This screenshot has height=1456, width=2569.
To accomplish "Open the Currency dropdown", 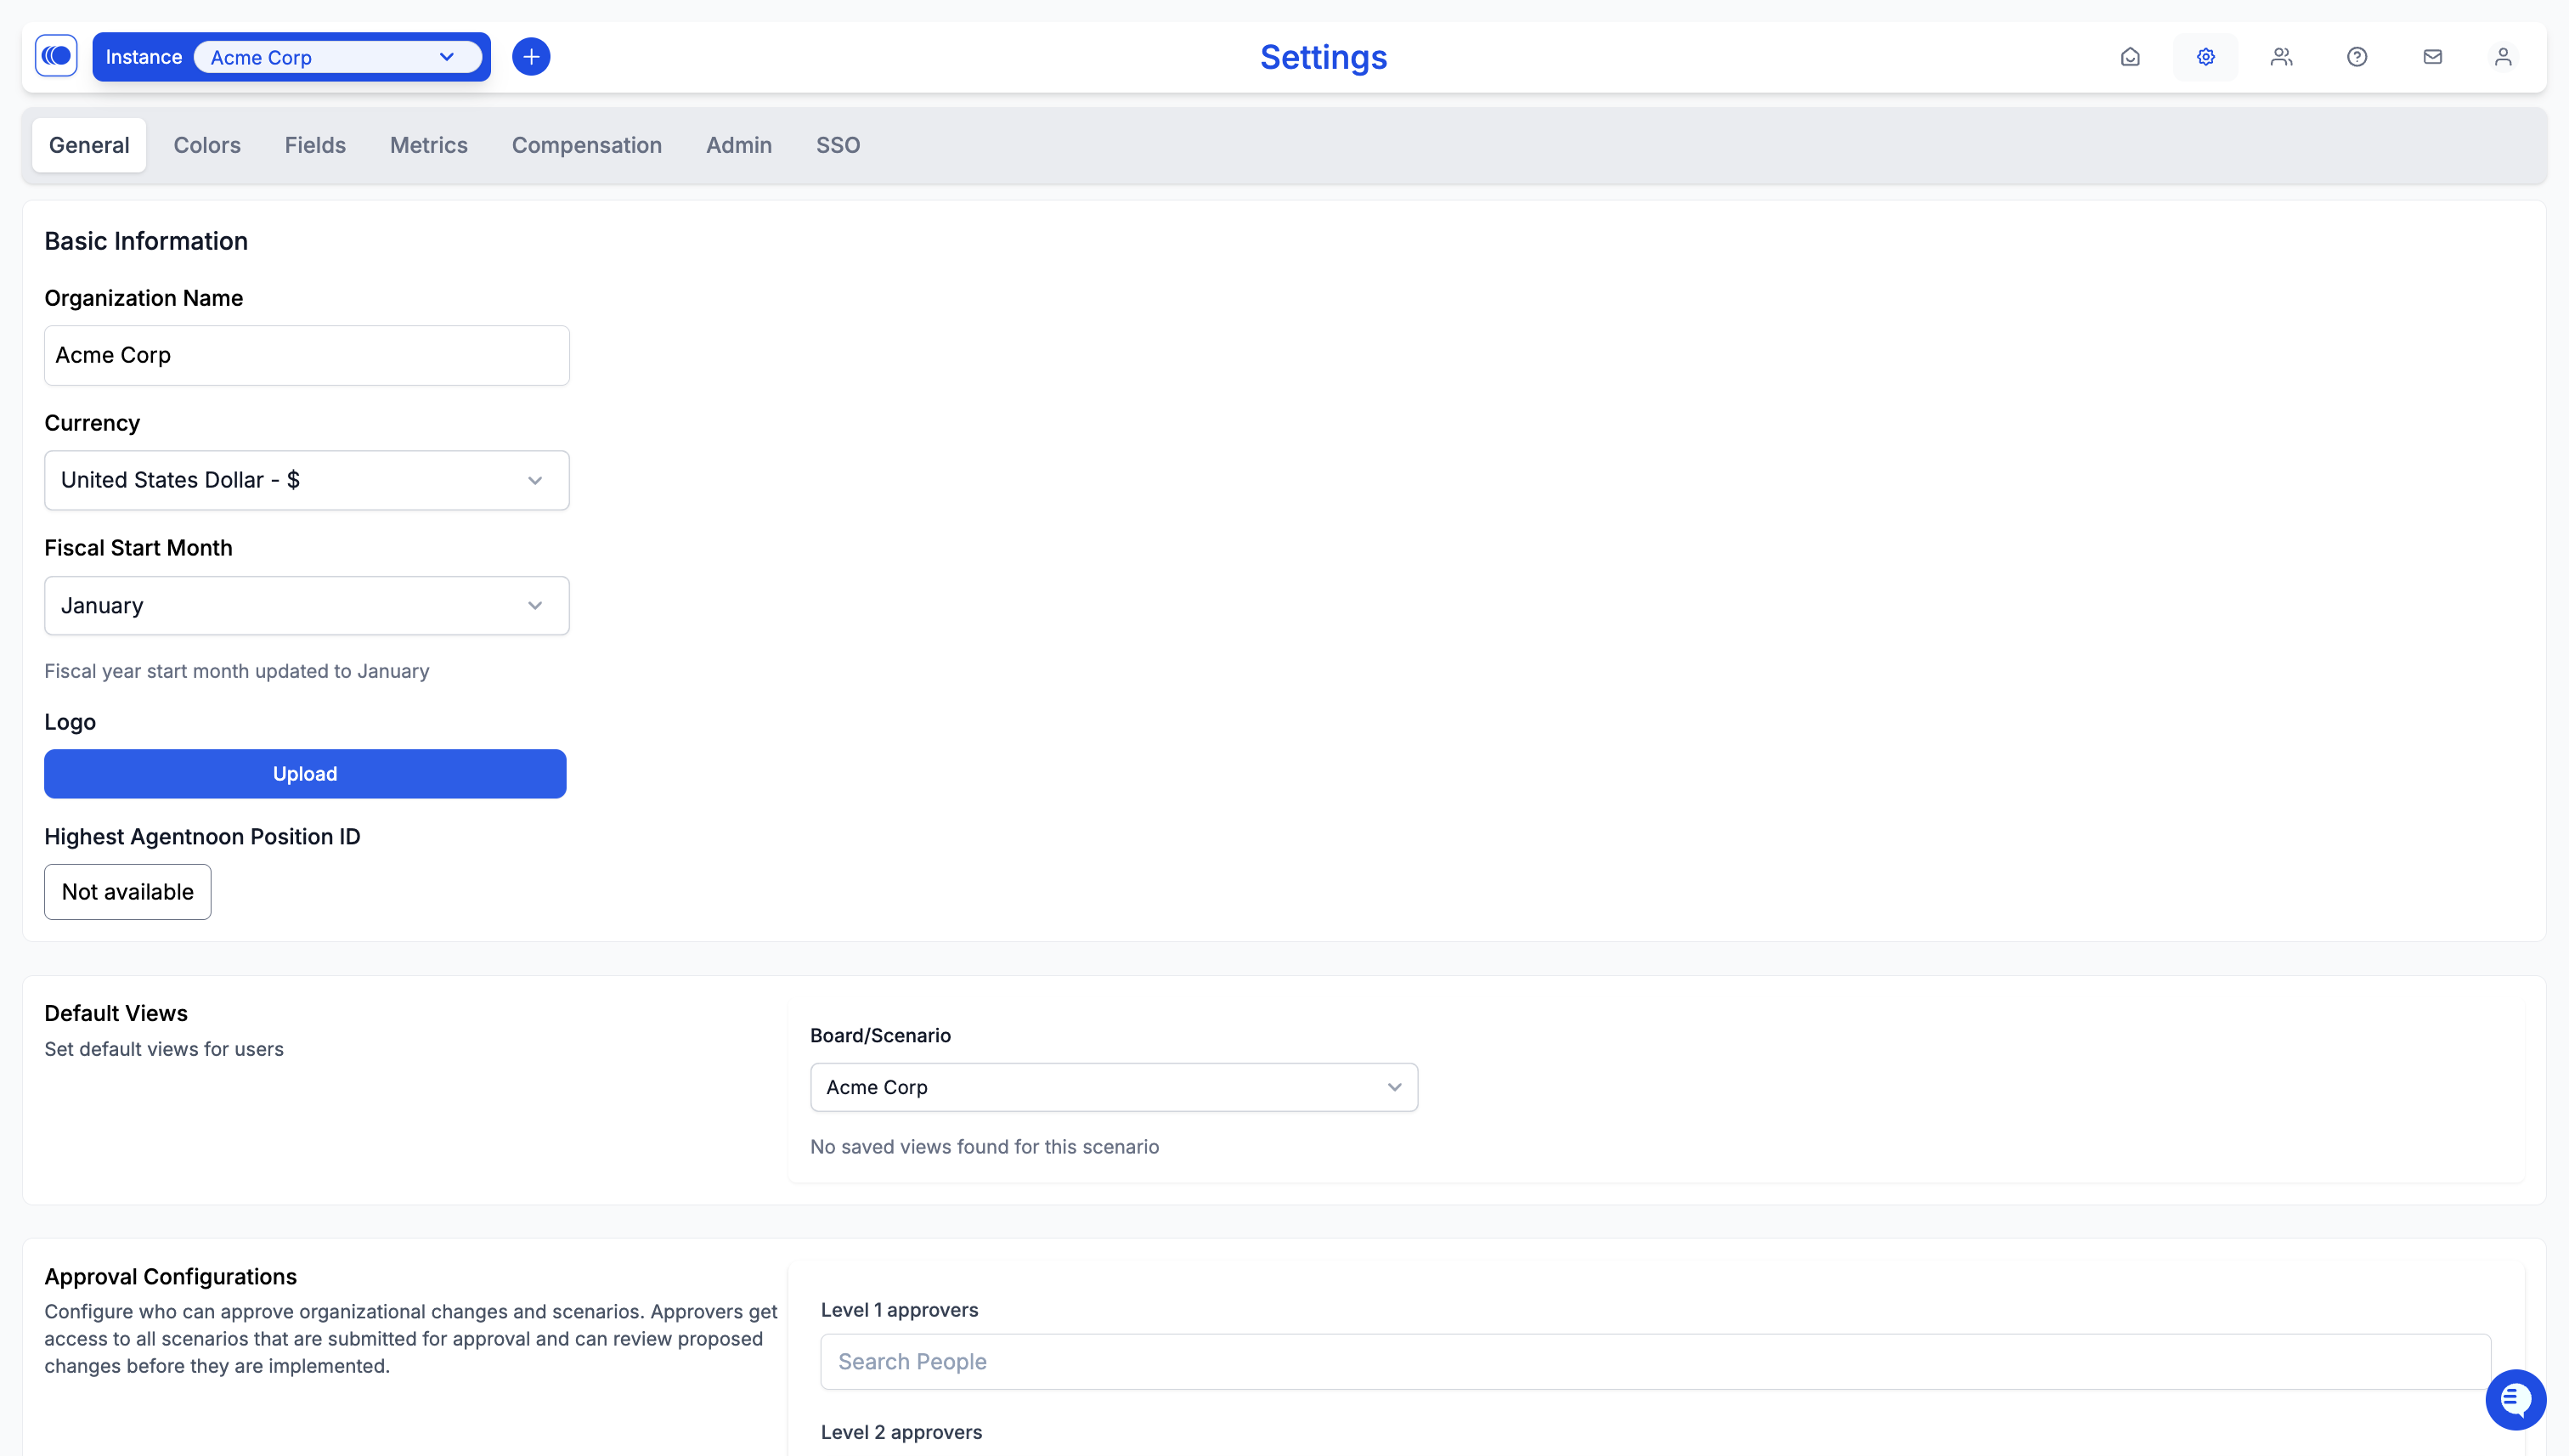I will [306, 480].
